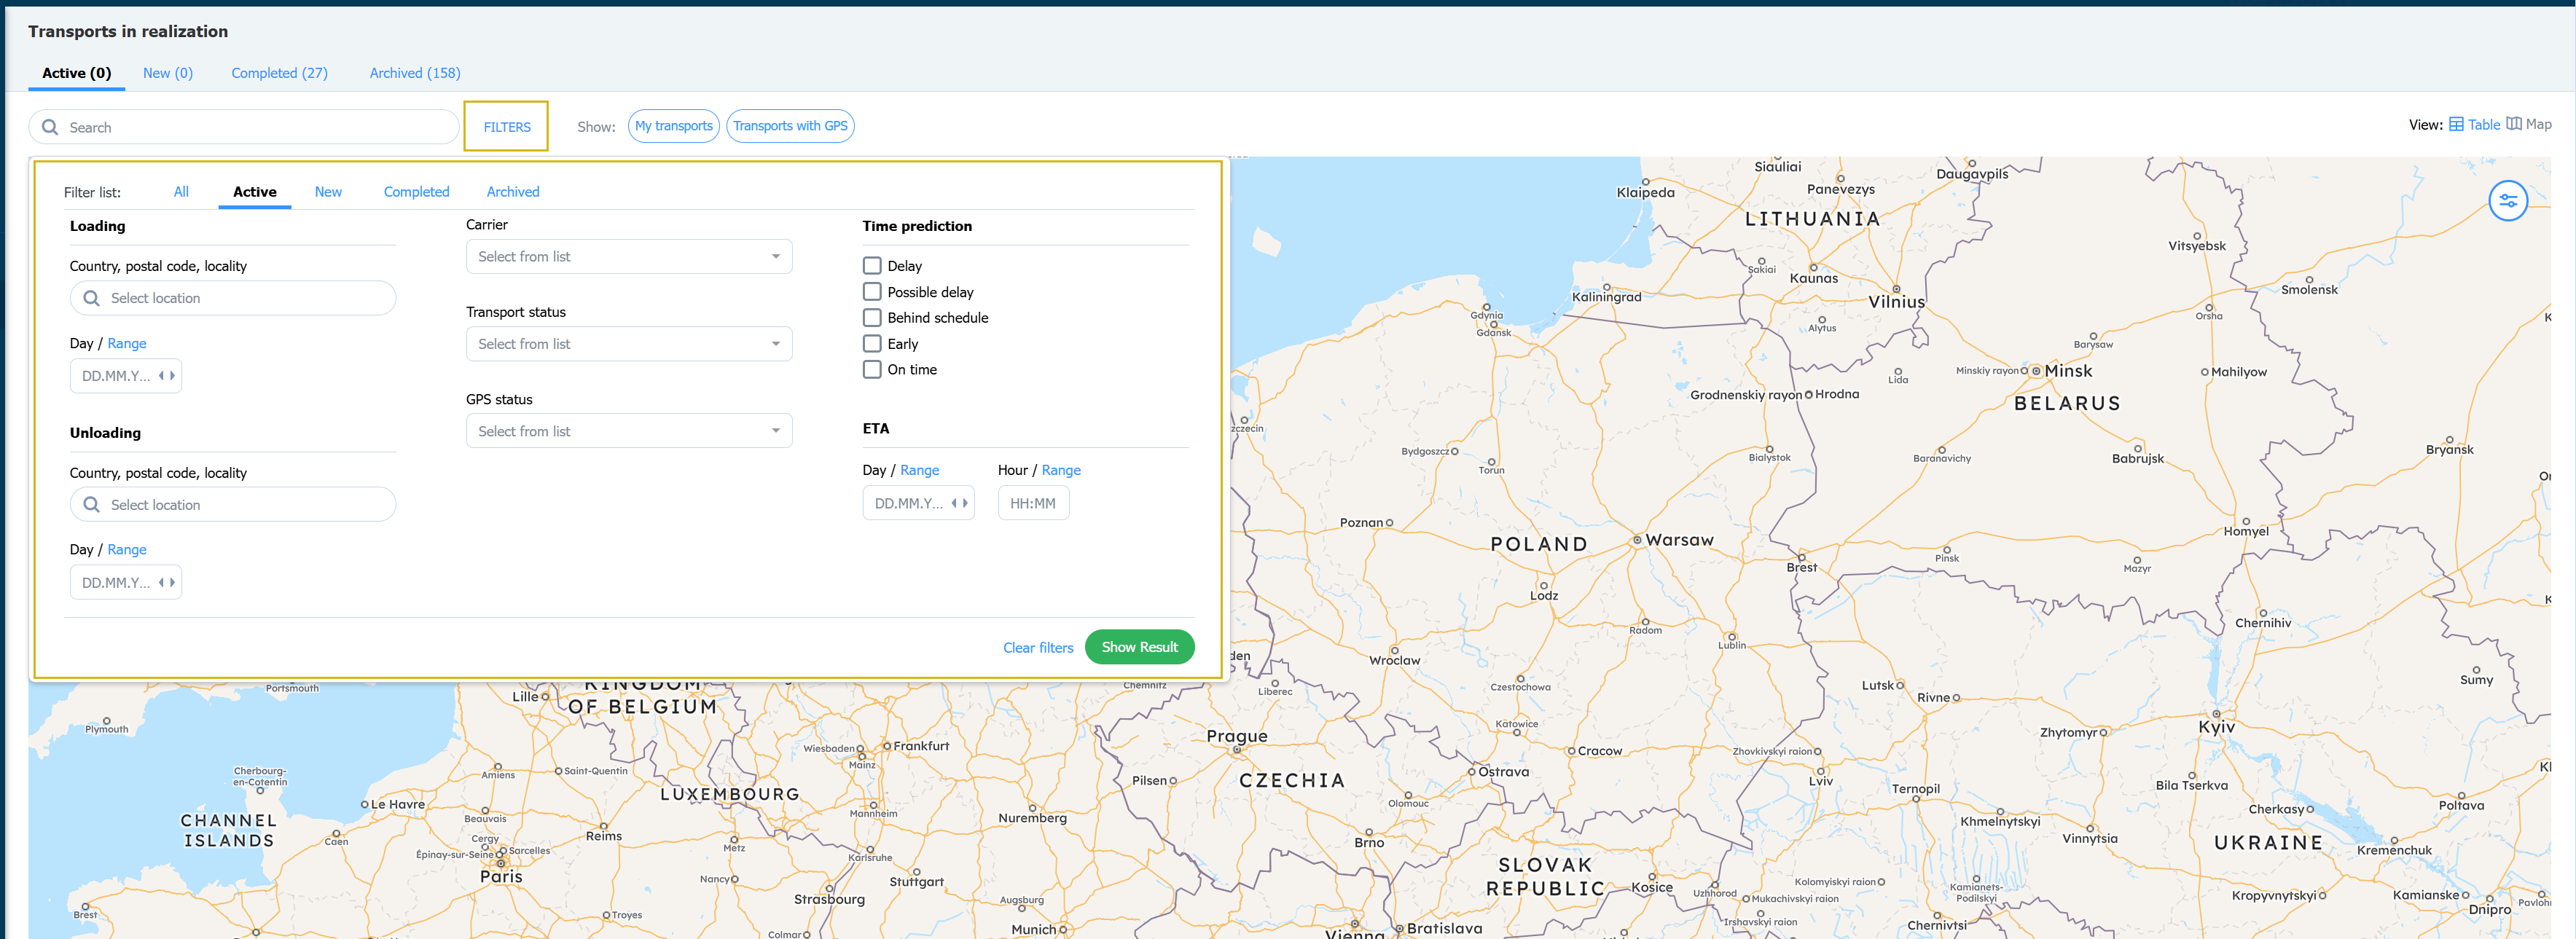Click Frankfurt on the map
The width and height of the screenshot is (2576, 939).
click(921, 746)
